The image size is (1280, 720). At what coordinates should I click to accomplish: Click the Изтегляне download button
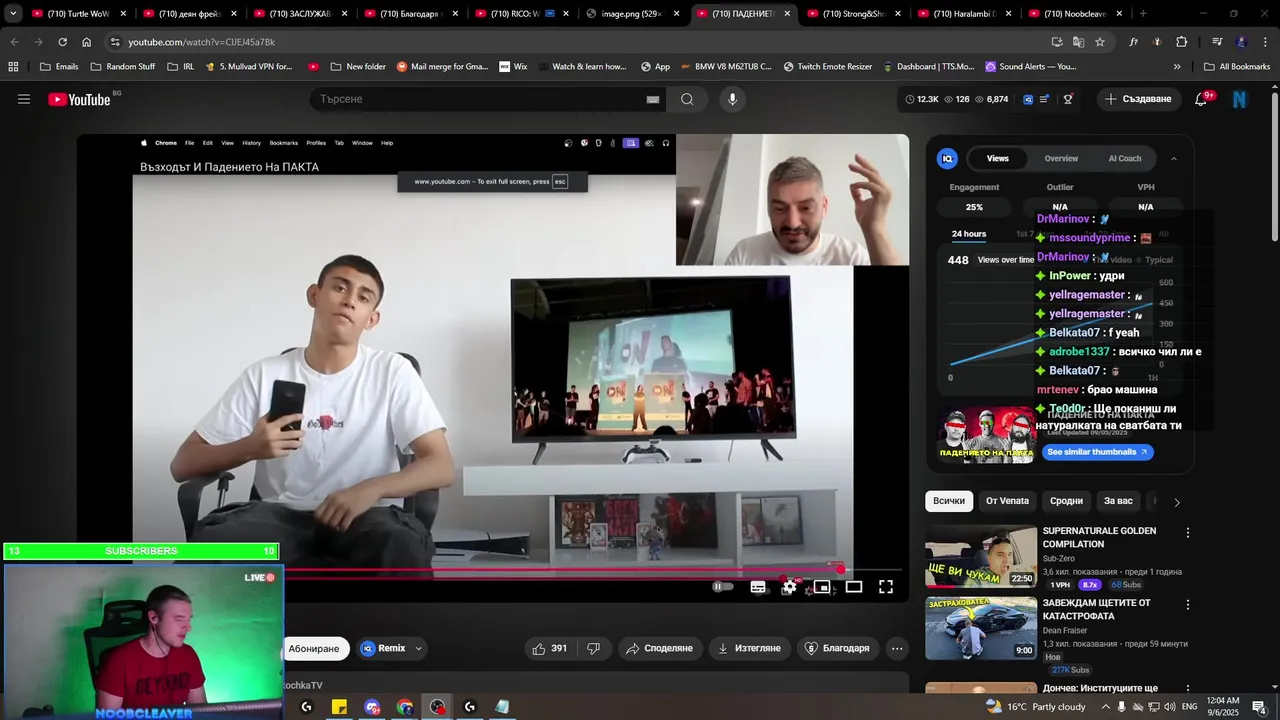750,648
